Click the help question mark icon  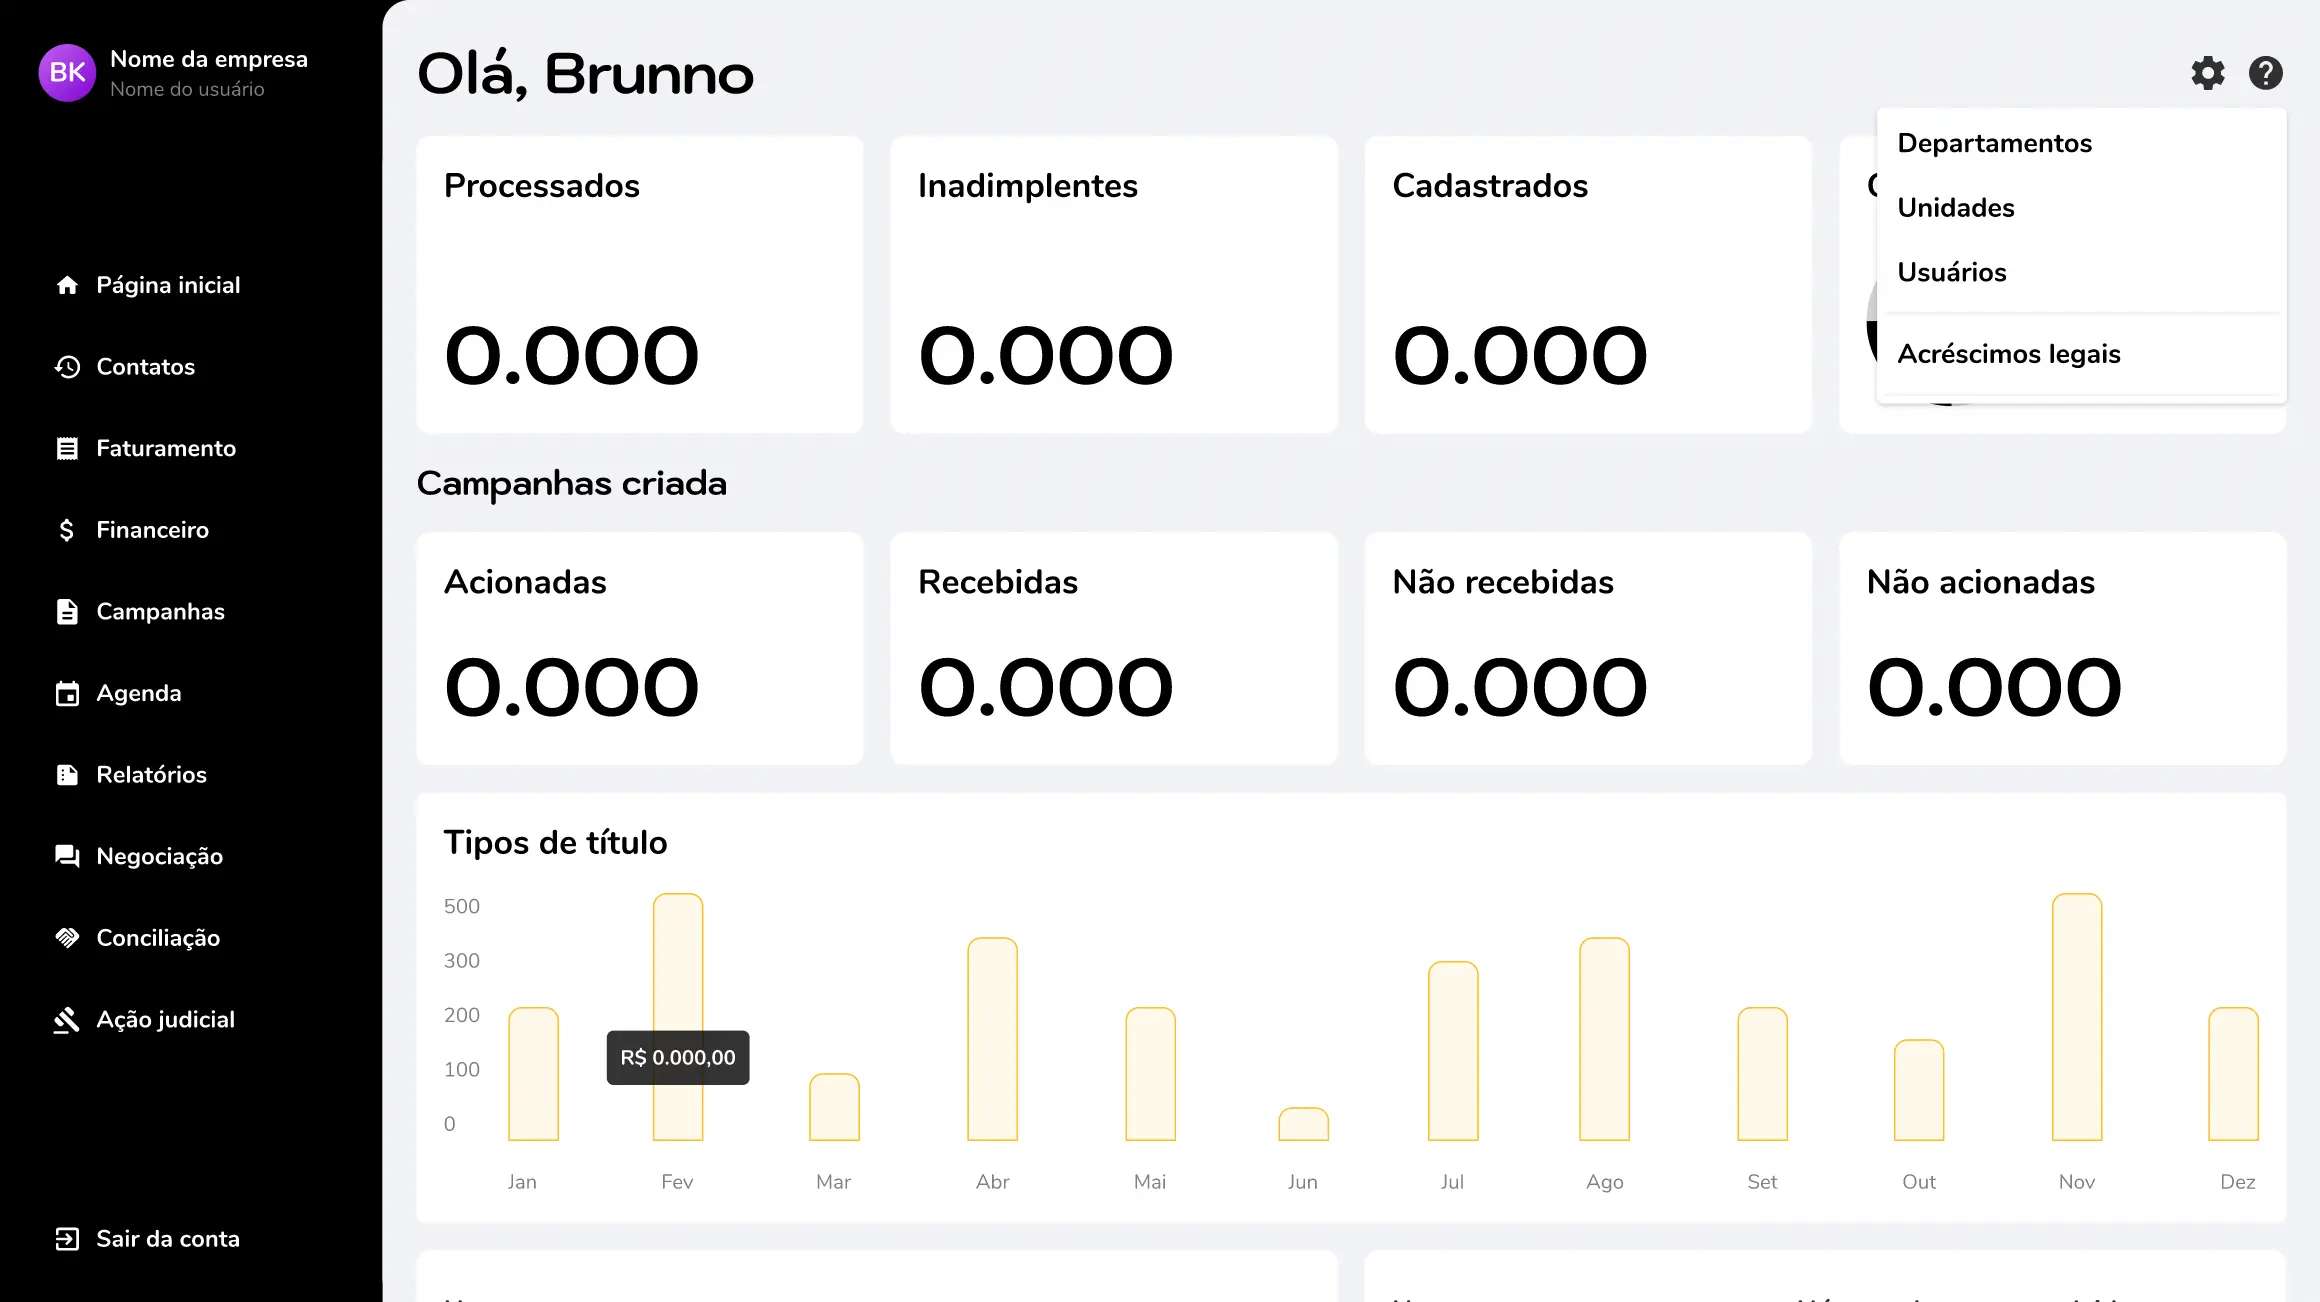pos(2266,73)
